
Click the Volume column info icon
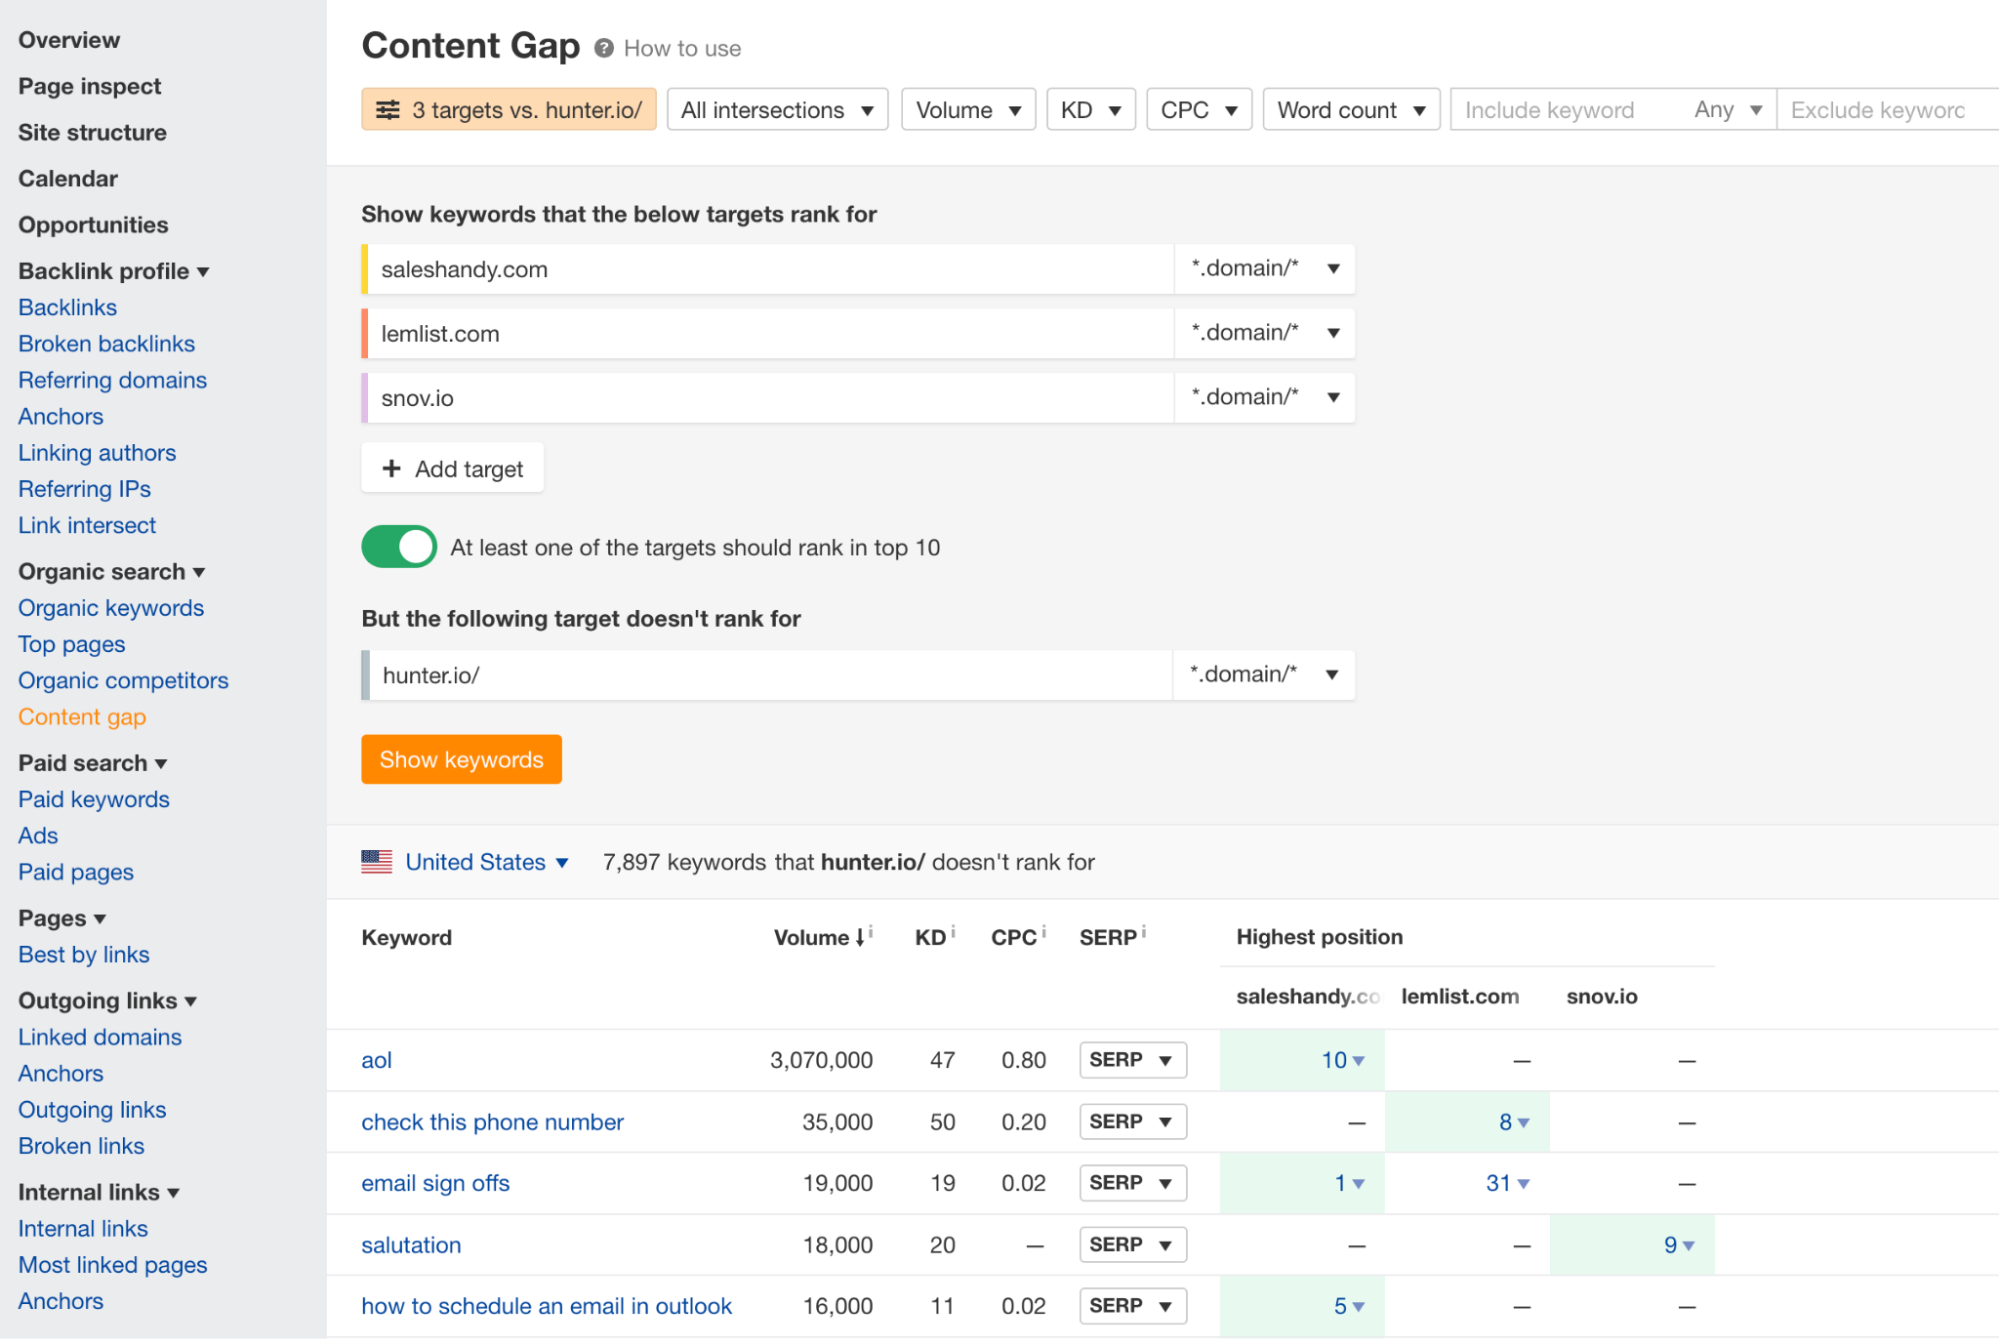(x=871, y=932)
